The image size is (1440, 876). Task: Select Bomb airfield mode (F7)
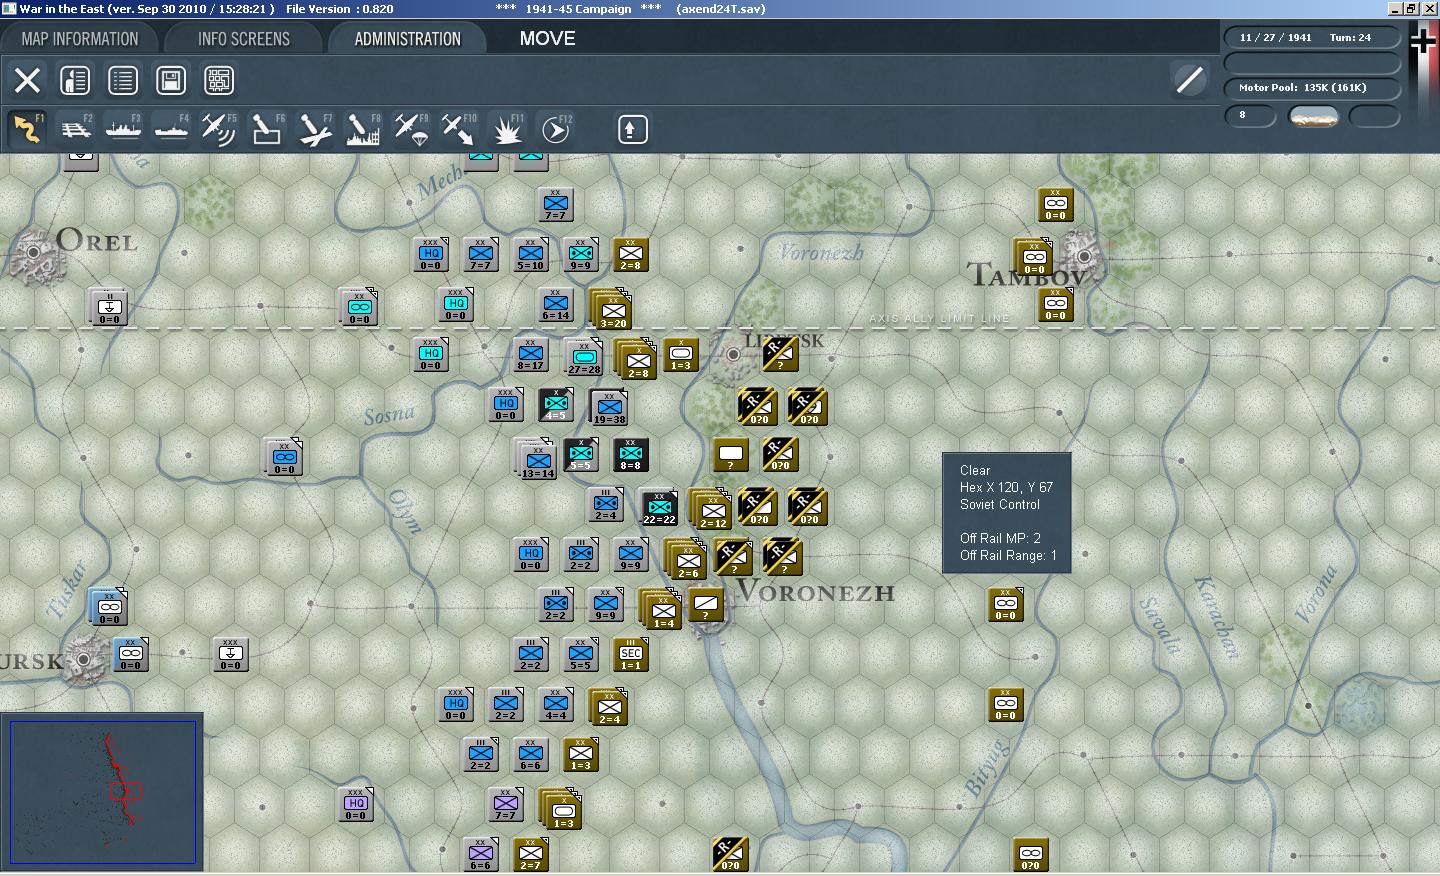coord(315,129)
